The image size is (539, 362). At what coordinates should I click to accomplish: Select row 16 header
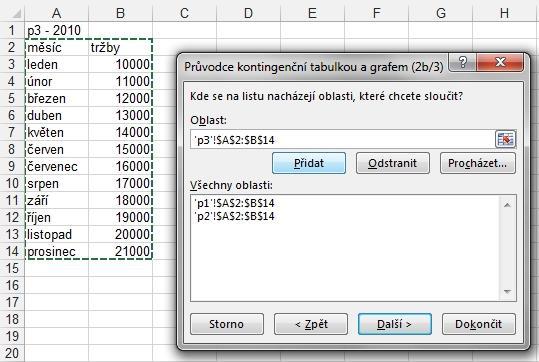(x=12, y=285)
